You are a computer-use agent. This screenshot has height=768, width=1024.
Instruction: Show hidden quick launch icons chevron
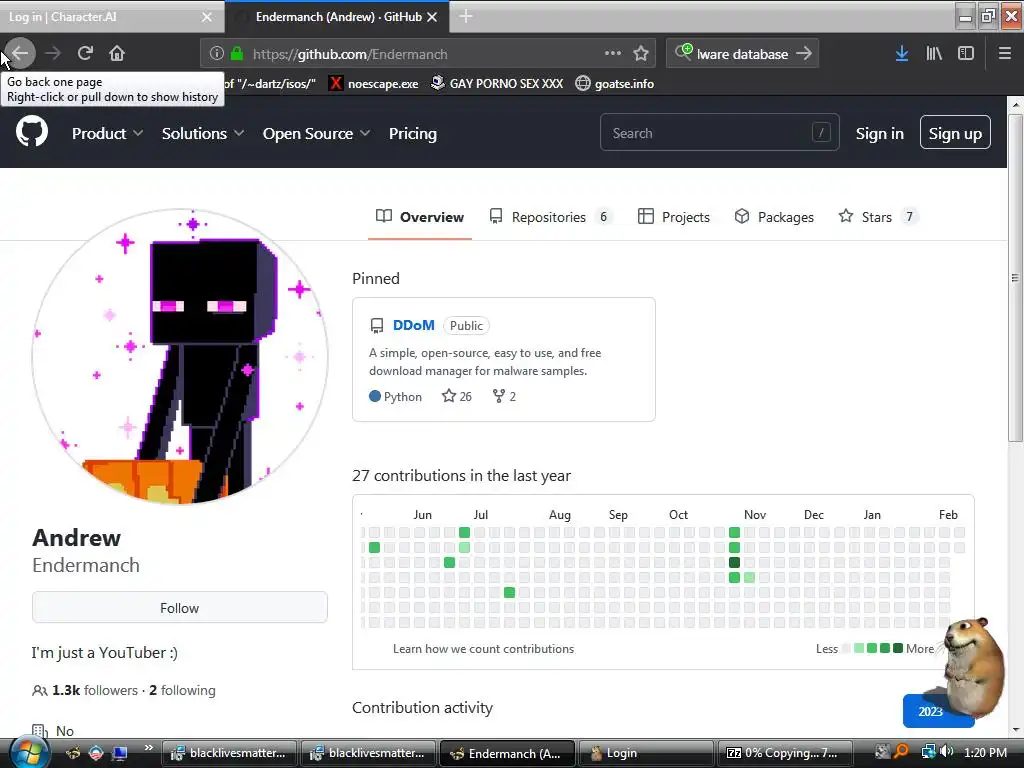[149, 748]
